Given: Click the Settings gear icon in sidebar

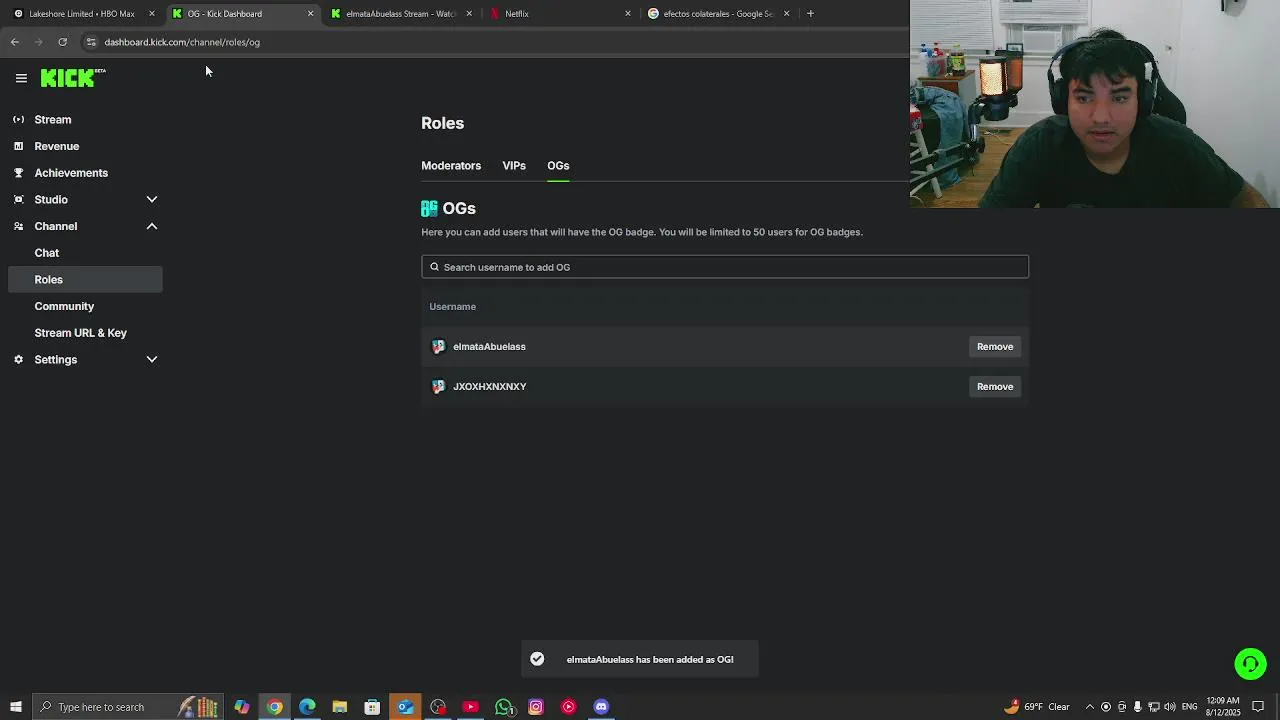Looking at the screenshot, I should coord(18,359).
